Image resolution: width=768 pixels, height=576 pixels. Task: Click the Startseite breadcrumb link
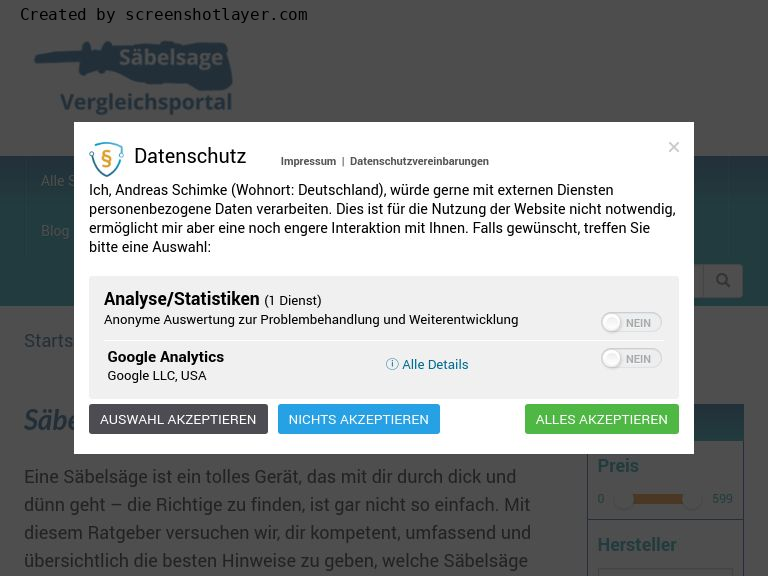(x=48, y=340)
